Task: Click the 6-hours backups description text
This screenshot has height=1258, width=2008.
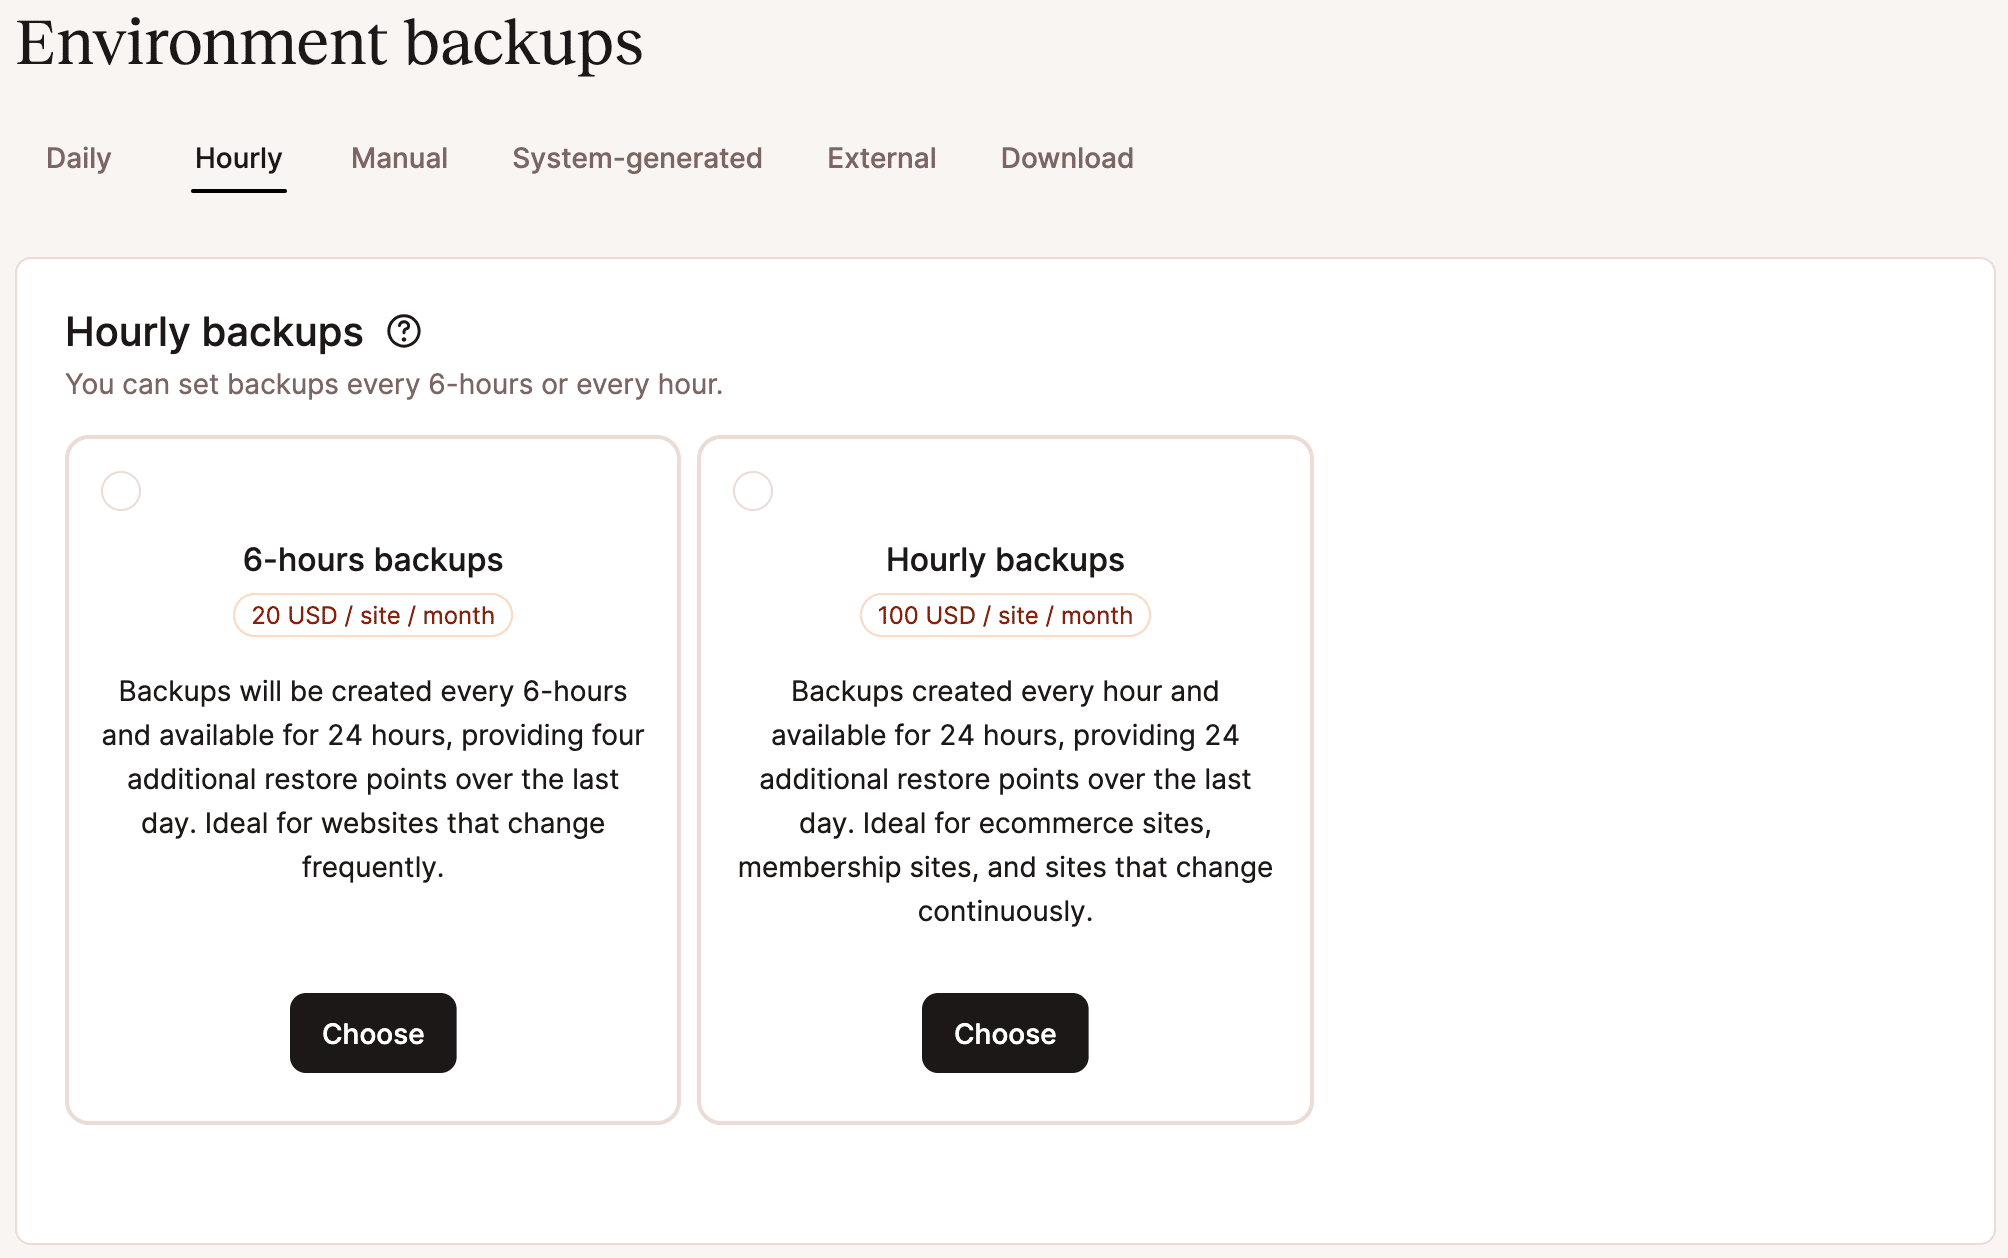Action: (x=373, y=779)
